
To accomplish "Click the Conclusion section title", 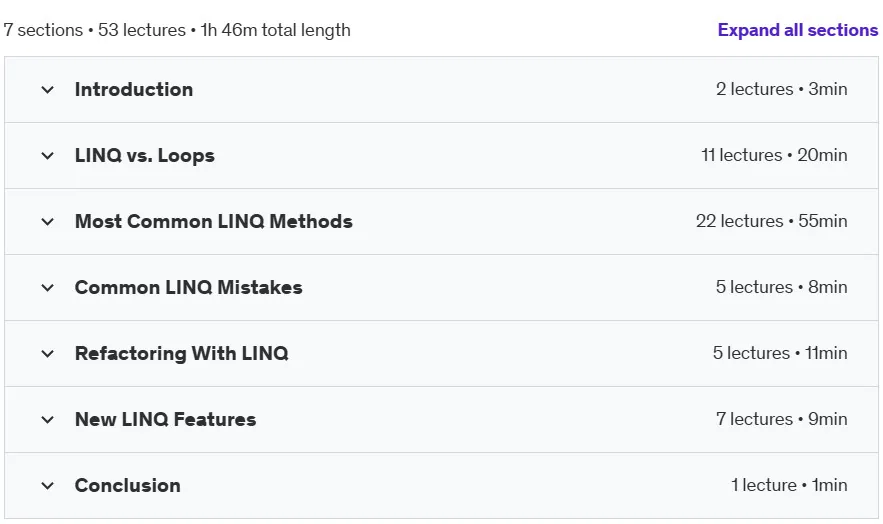I will [x=128, y=485].
